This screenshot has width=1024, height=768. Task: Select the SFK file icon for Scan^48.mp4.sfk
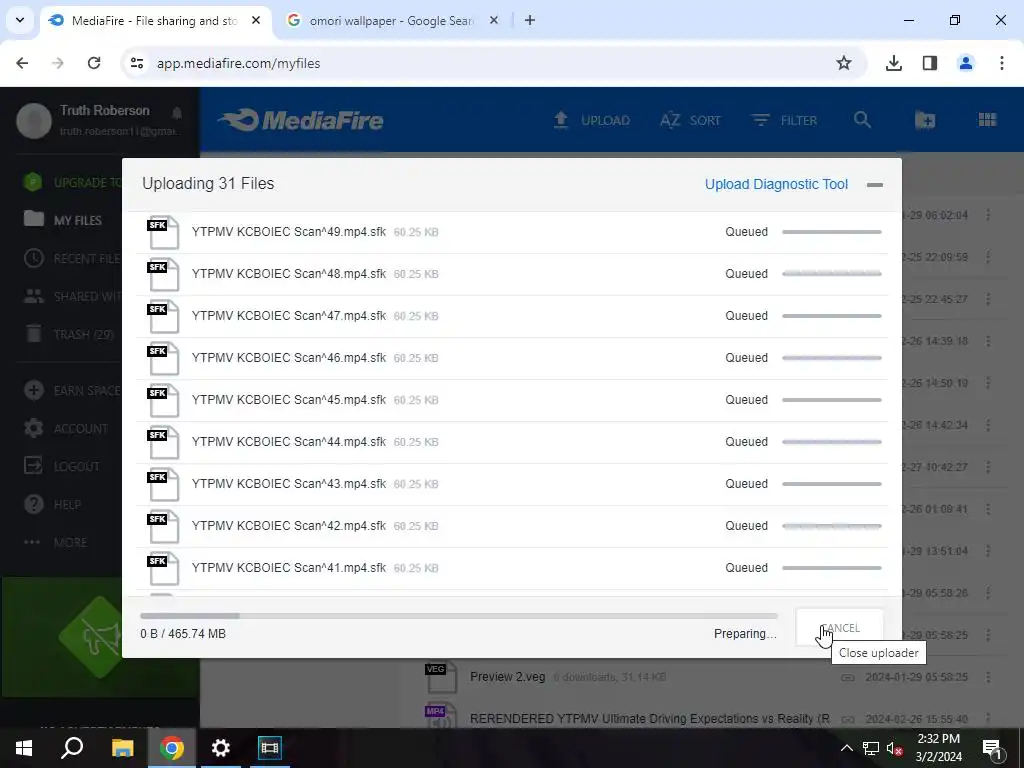(x=163, y=274)
